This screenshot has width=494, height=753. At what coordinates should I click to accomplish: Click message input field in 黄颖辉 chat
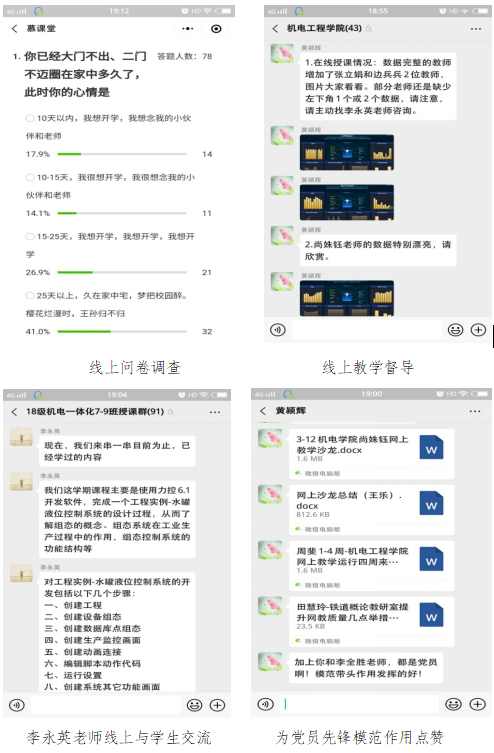[359, 704]
